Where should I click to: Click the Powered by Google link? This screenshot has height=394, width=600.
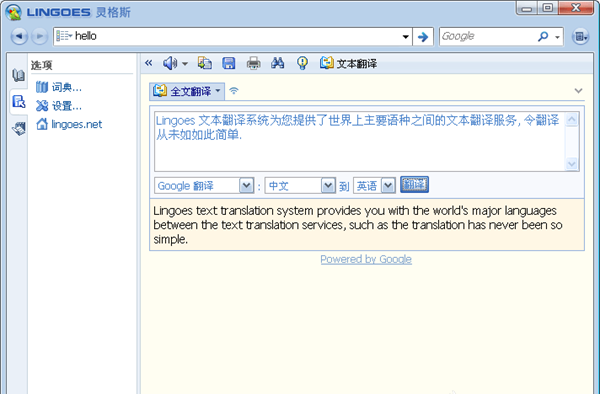click(366, 259)
